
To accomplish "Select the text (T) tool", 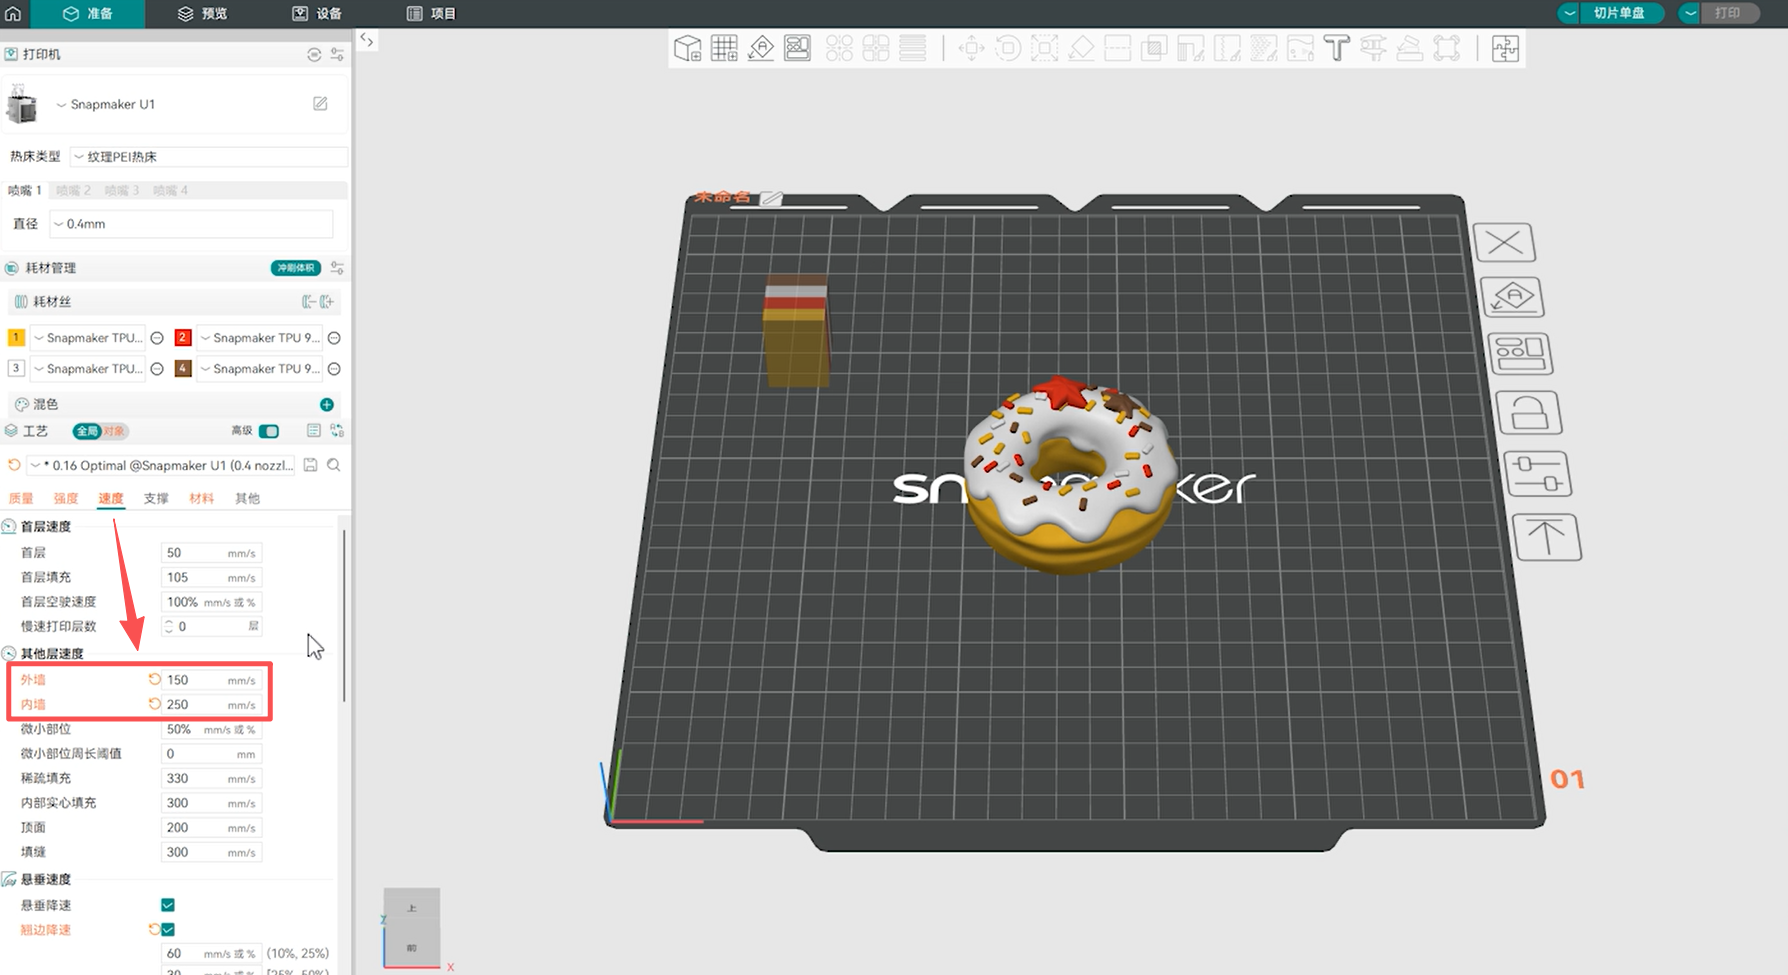I will point(1336,48).
